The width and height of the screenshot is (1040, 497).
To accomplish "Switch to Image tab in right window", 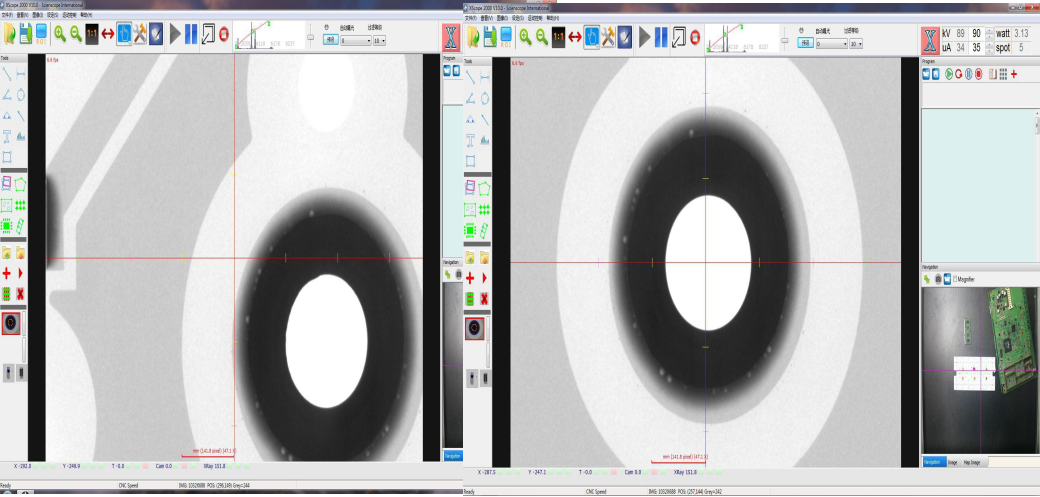I will click(952, 462).
